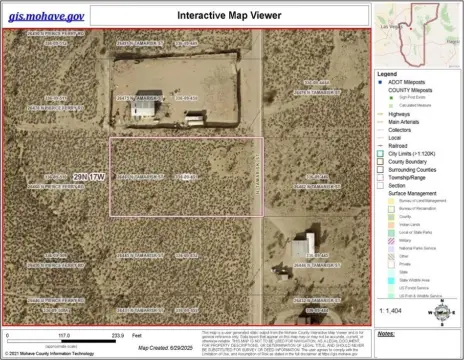464x360 pixels.
Task: Click the Local road line symbol
Action: click(x=380, y=138)
